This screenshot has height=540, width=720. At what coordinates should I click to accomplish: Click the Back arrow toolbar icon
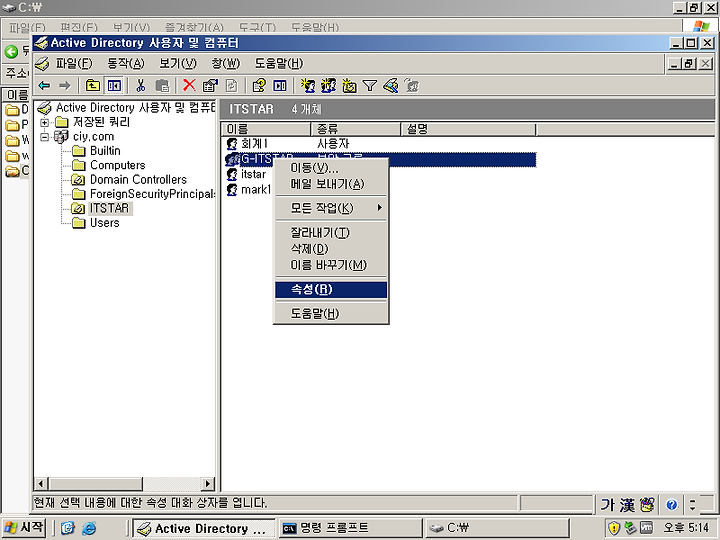pos(45,86)
